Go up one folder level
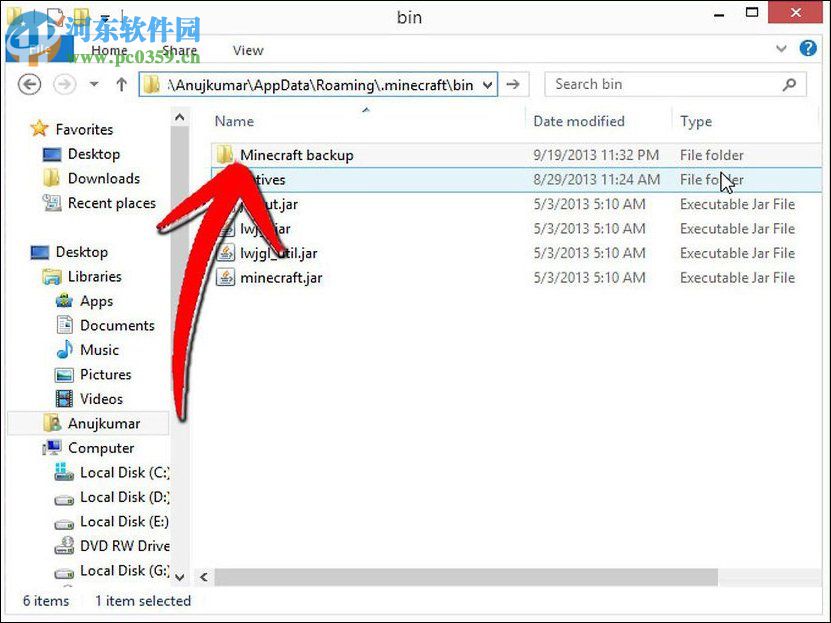Viewport: 831px width, 623px height. coord(121,84)
